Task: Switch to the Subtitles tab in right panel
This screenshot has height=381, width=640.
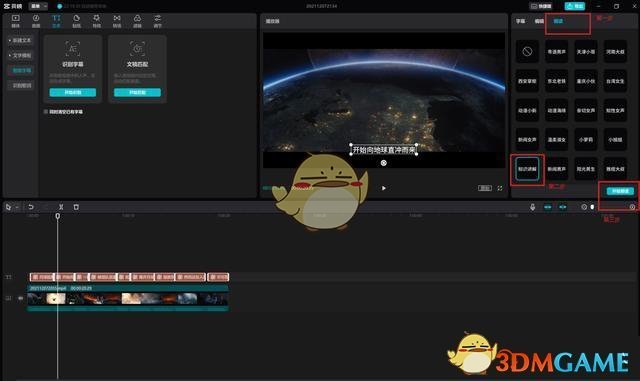Action: pyautogui.click(x=520, y=21)
